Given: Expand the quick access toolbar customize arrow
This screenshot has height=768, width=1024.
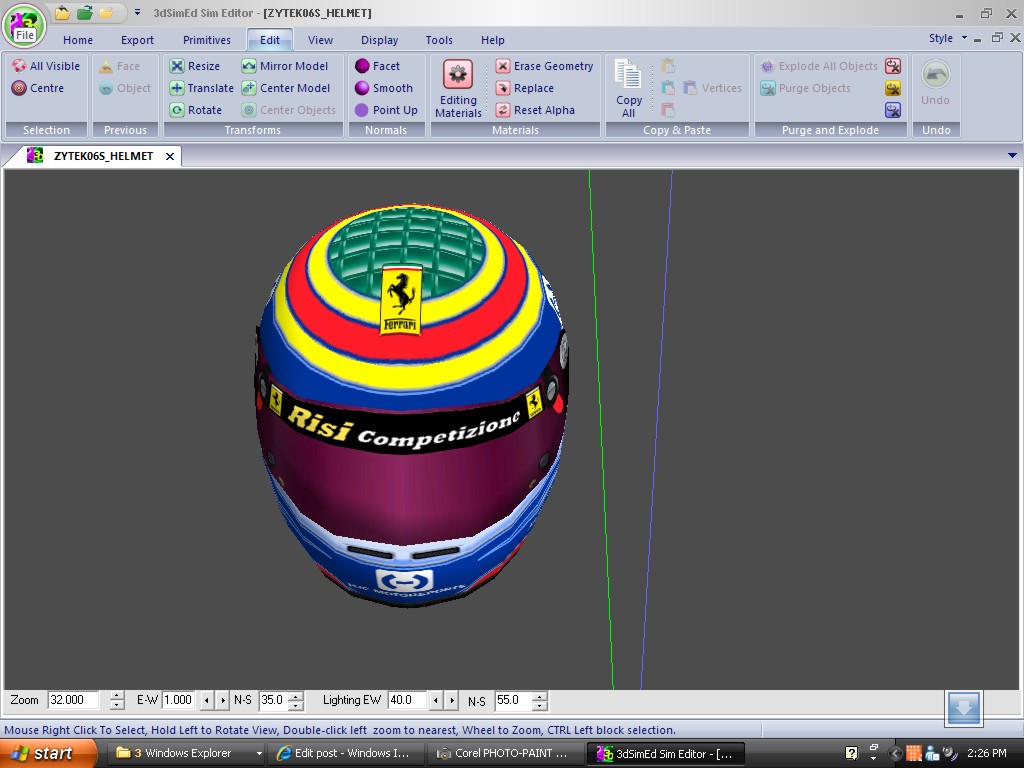Looking at the screenshot, I should click(x=137, y=12).
